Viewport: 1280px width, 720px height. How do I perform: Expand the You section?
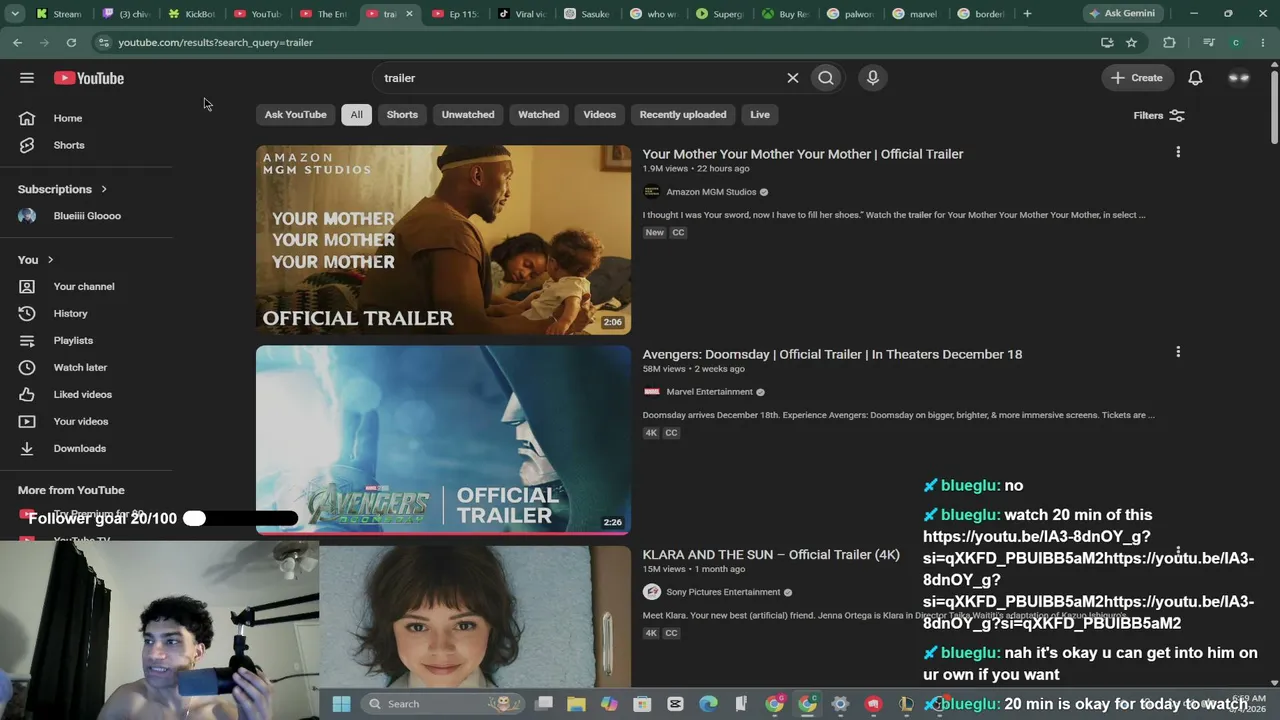coord(36,260)
